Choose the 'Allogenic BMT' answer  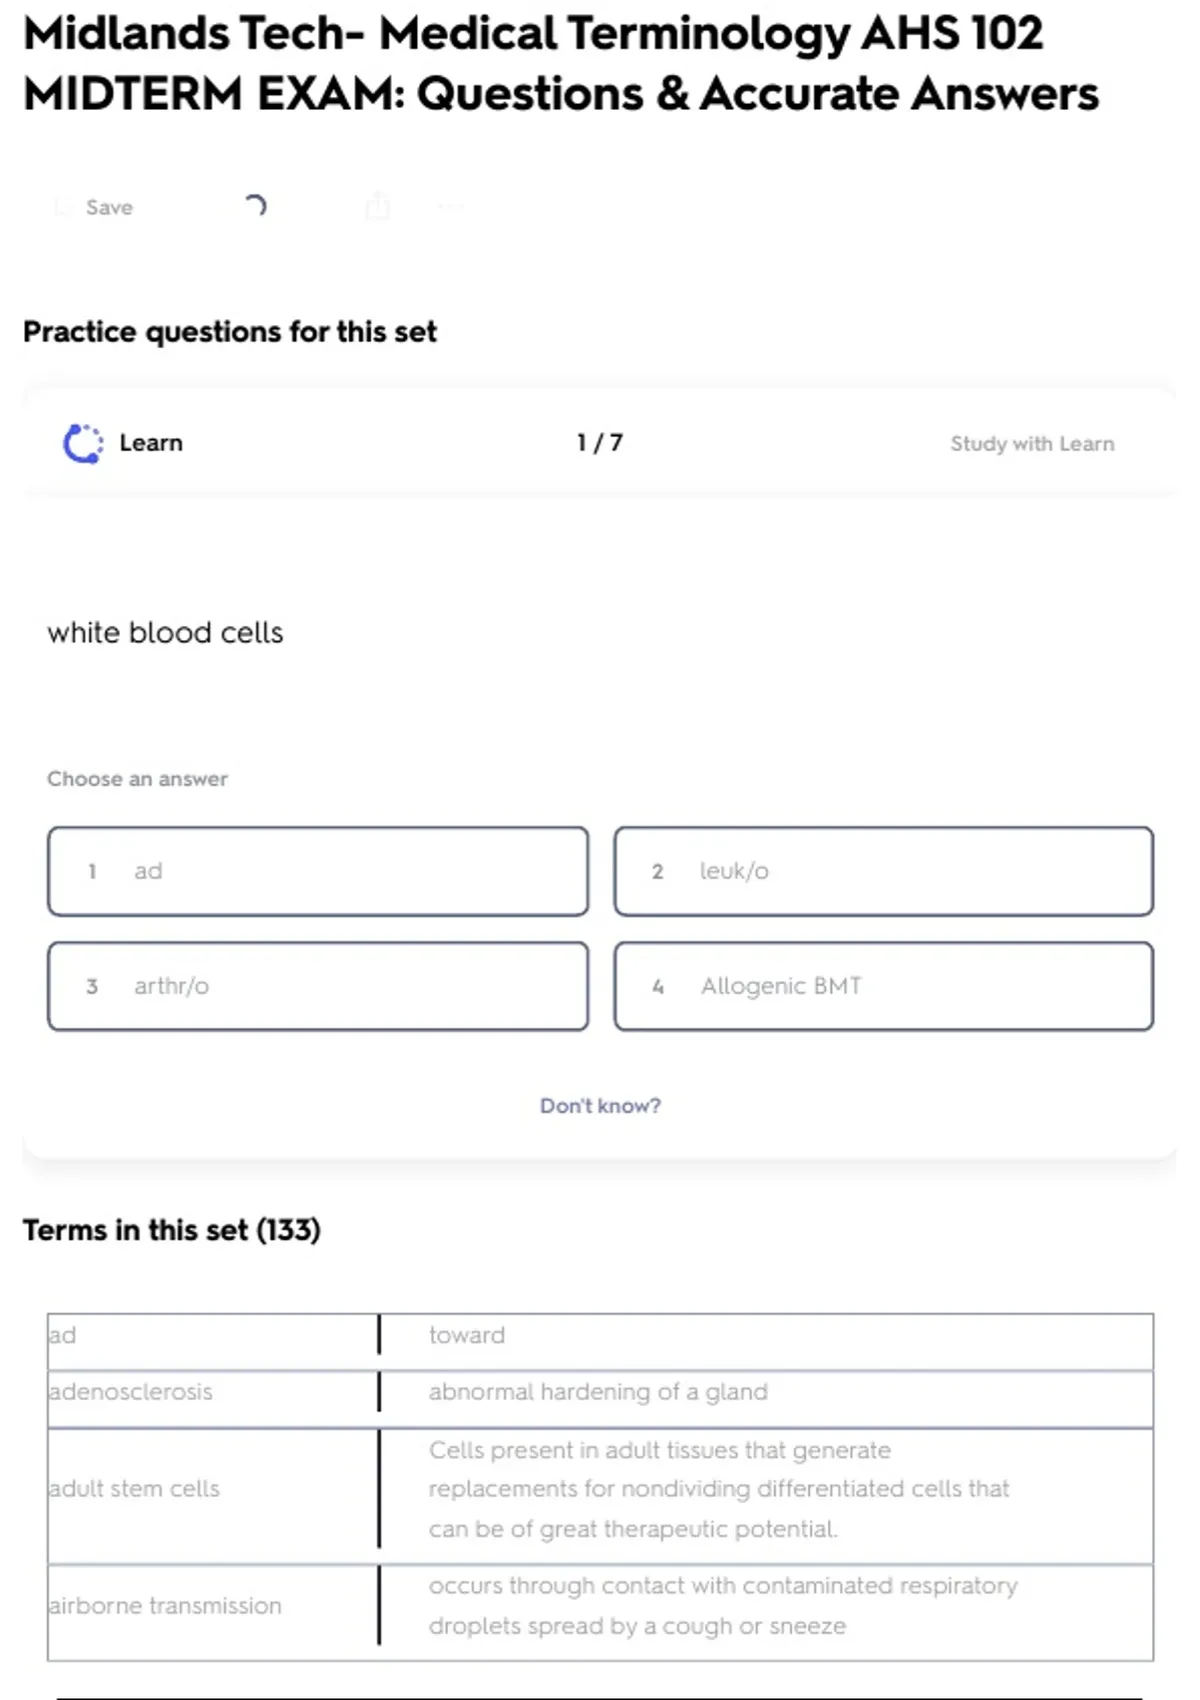point(883,986)
